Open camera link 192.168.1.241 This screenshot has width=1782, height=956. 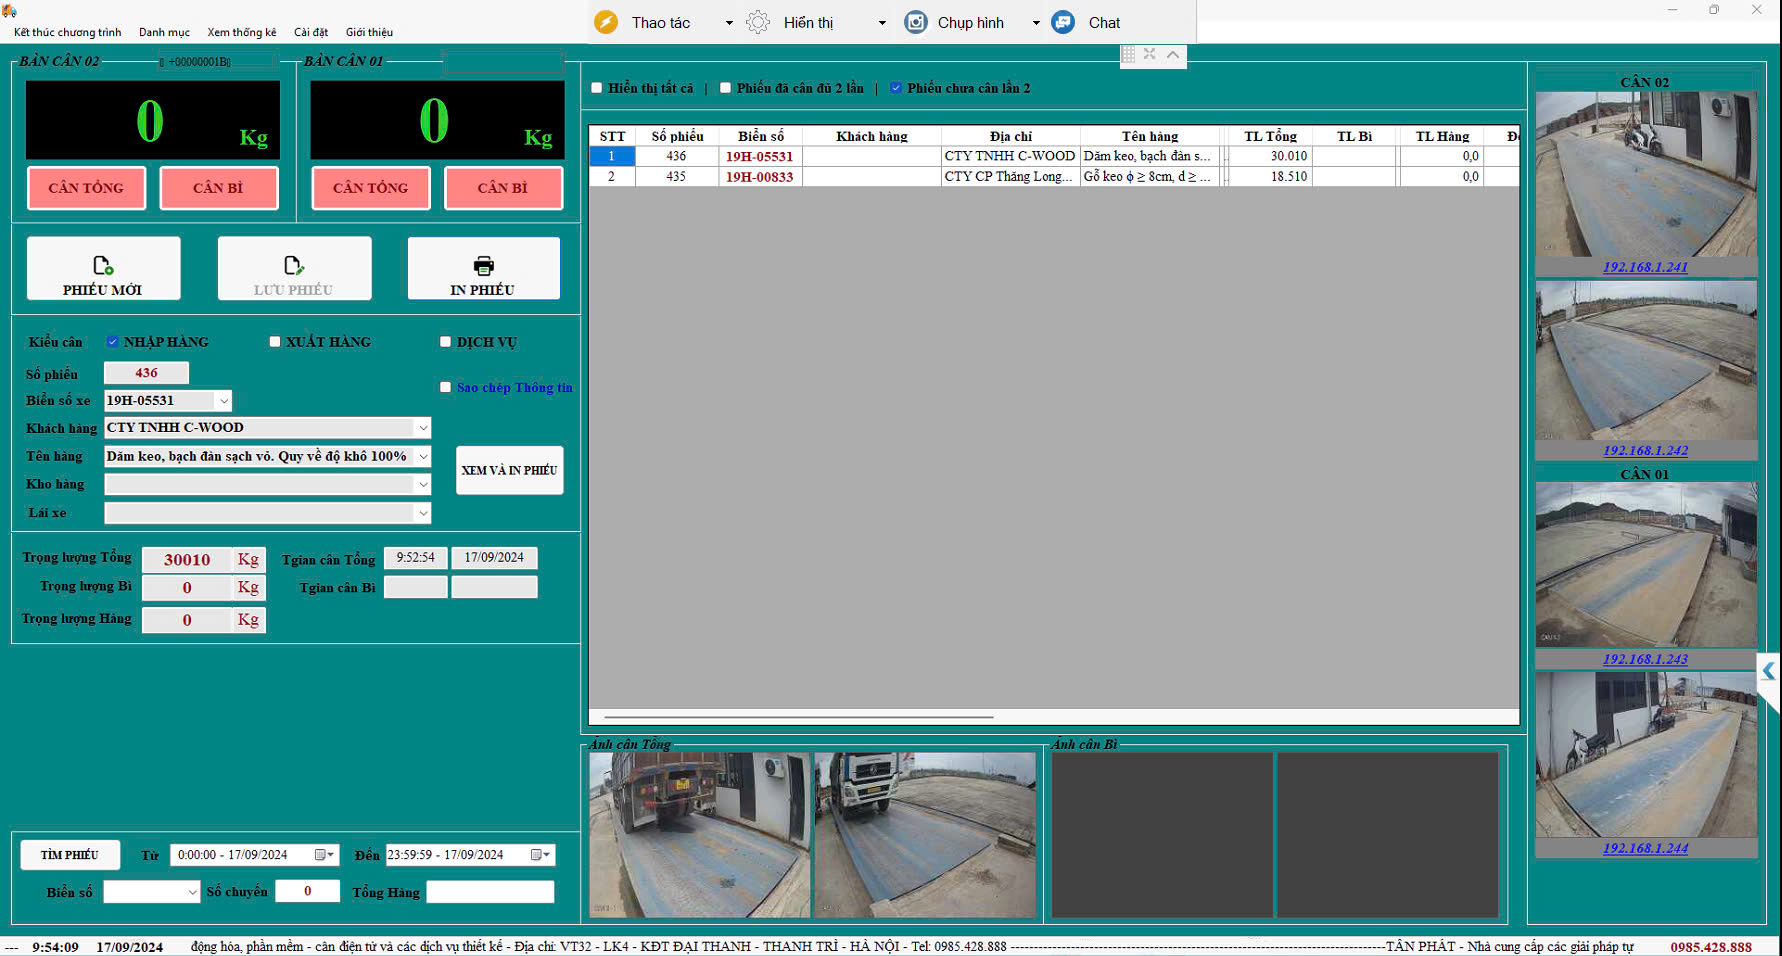1644,267
